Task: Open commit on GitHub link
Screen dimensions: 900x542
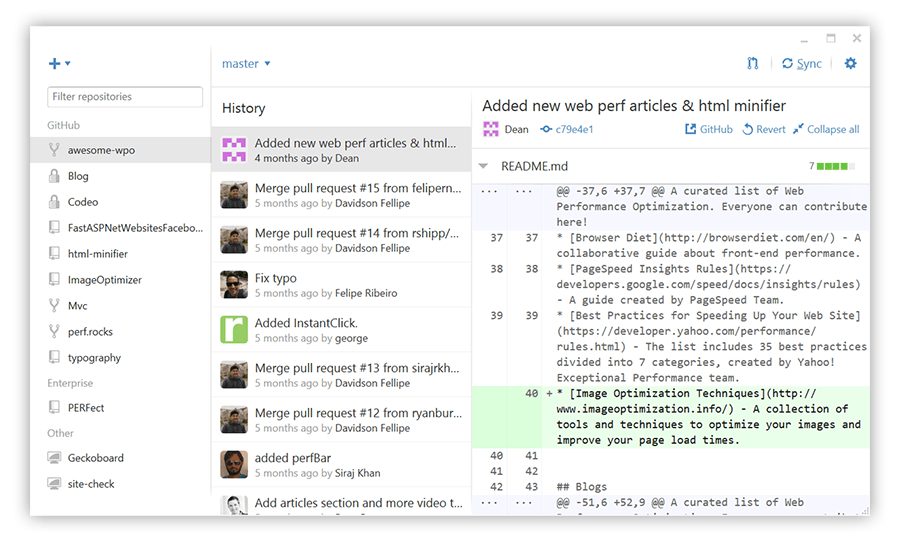Action: [x=709, y=130]
